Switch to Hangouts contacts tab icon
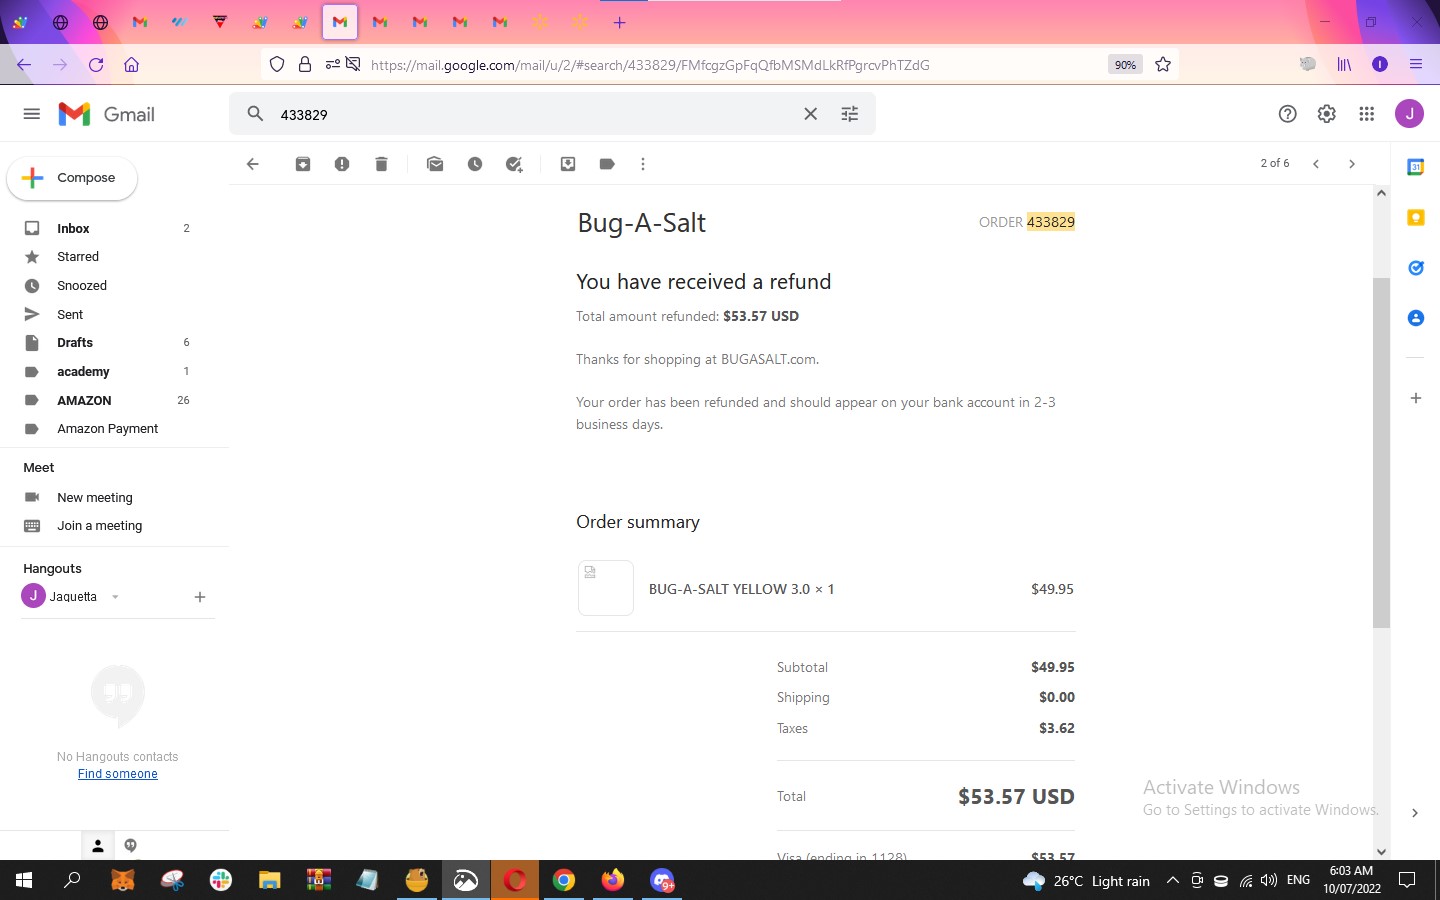The image size is (1440, 900). point(98,846)
